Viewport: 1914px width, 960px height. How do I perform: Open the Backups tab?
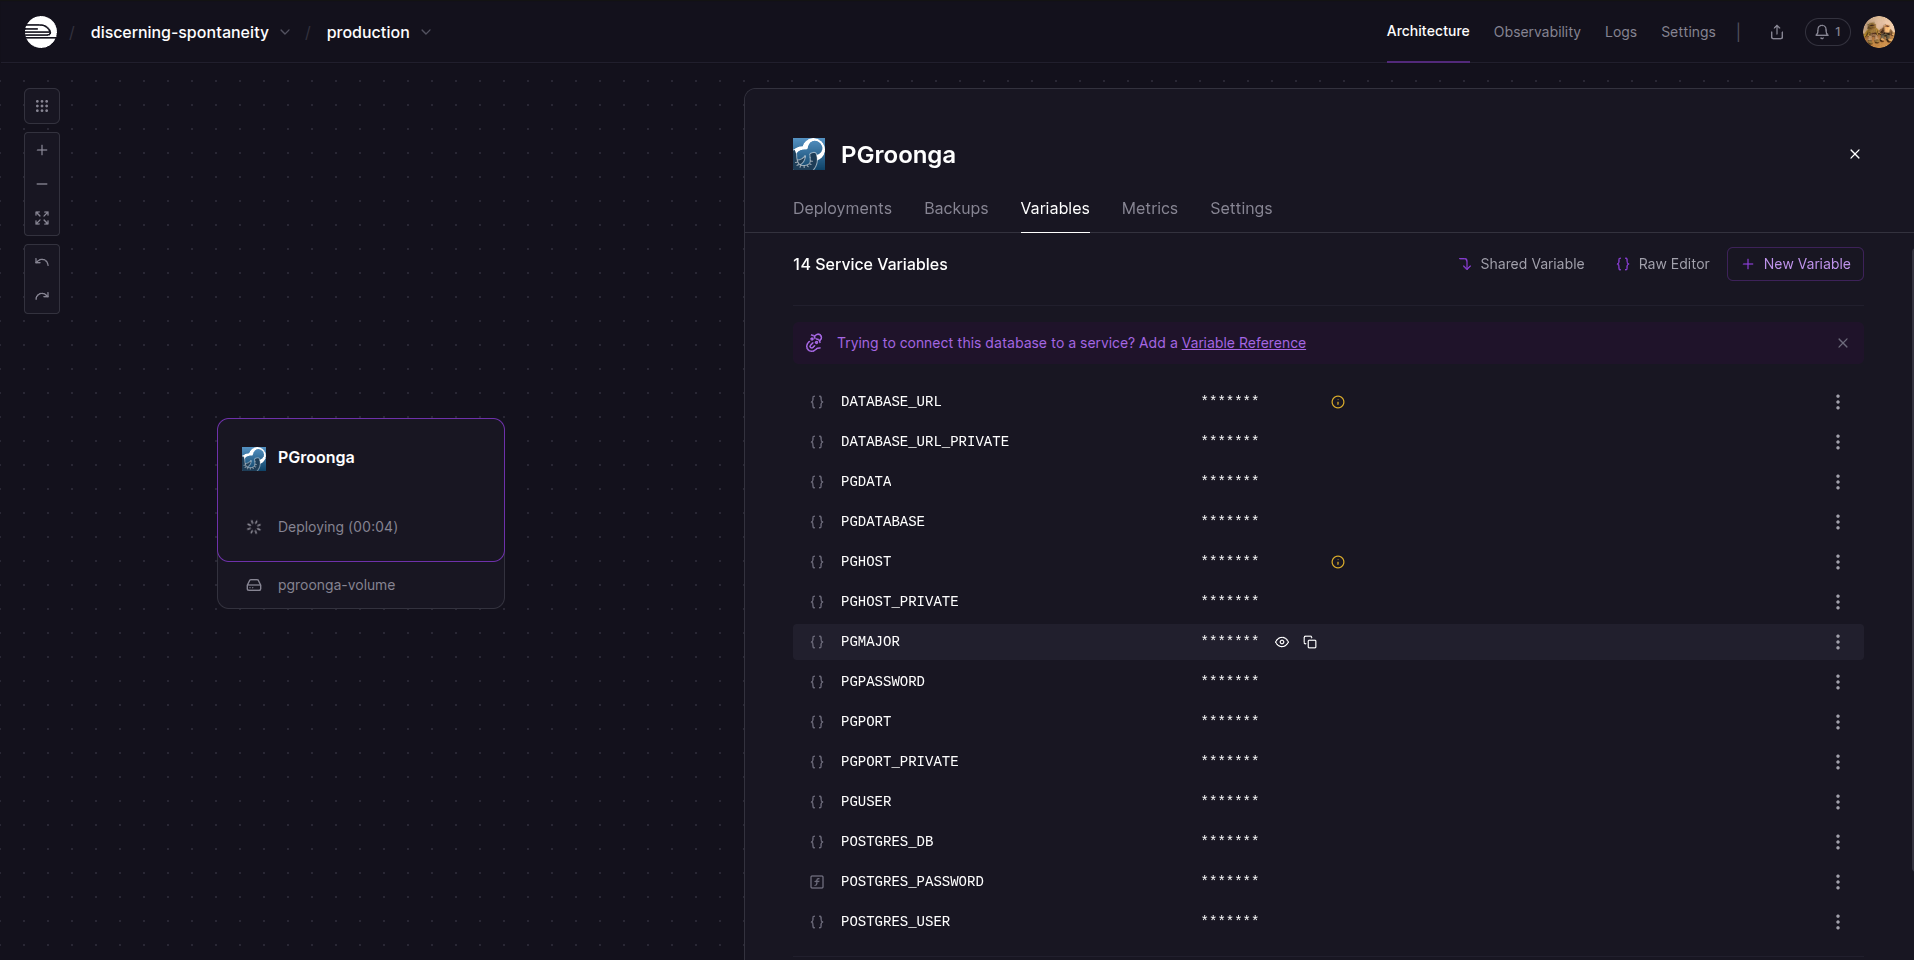[x=955, y=208]
